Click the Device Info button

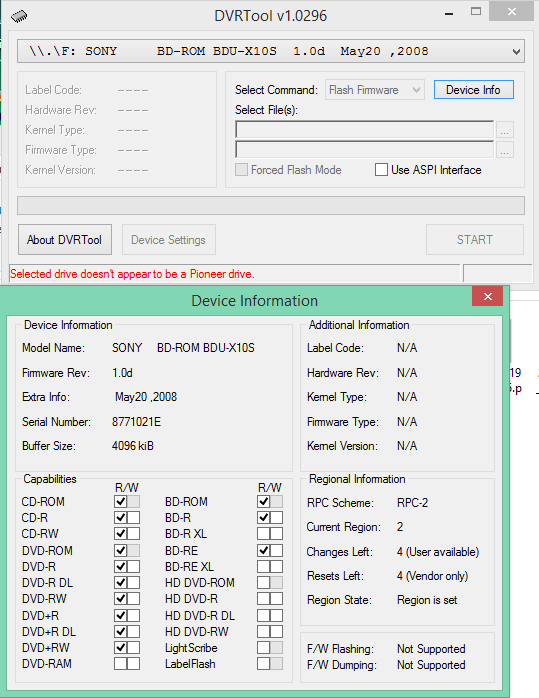point(473,90)
